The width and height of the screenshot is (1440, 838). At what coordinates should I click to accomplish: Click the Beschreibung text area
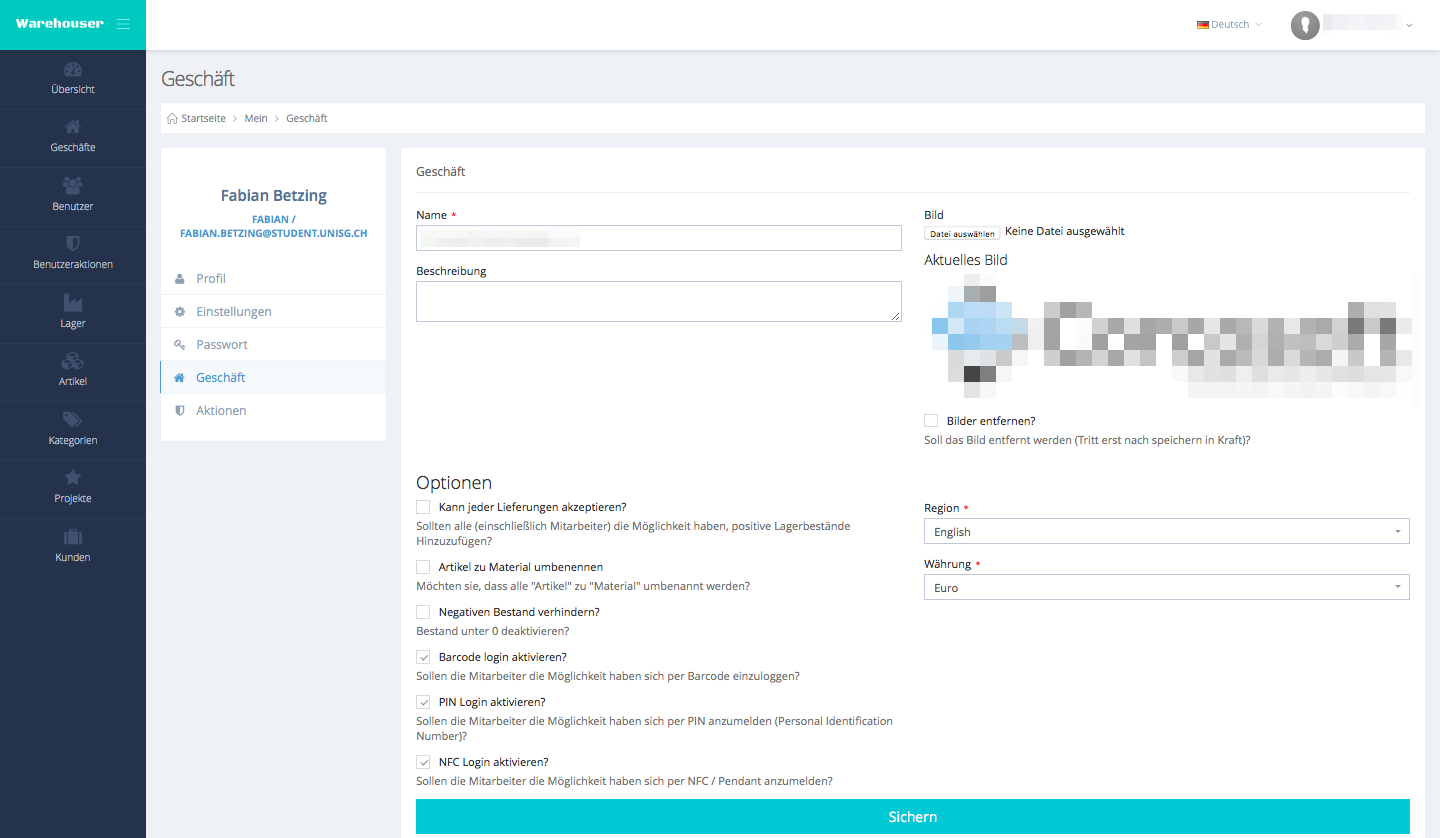[658, 301]
